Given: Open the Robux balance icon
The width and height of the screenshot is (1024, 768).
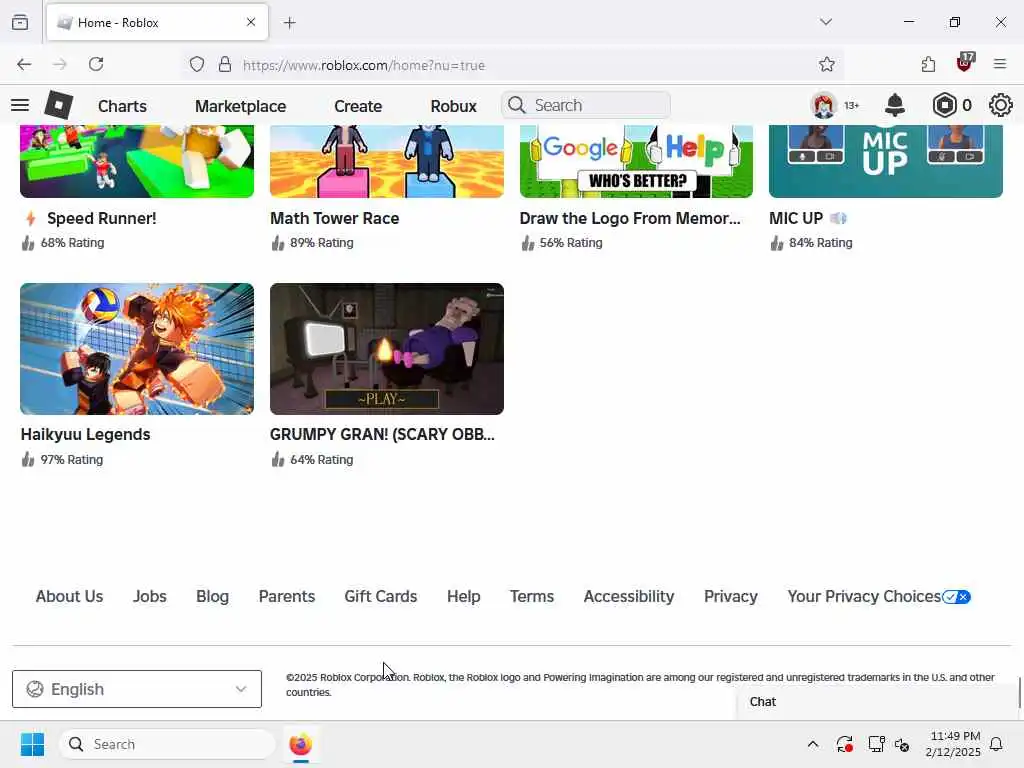Looking at the screenshot, I should 944,105.
